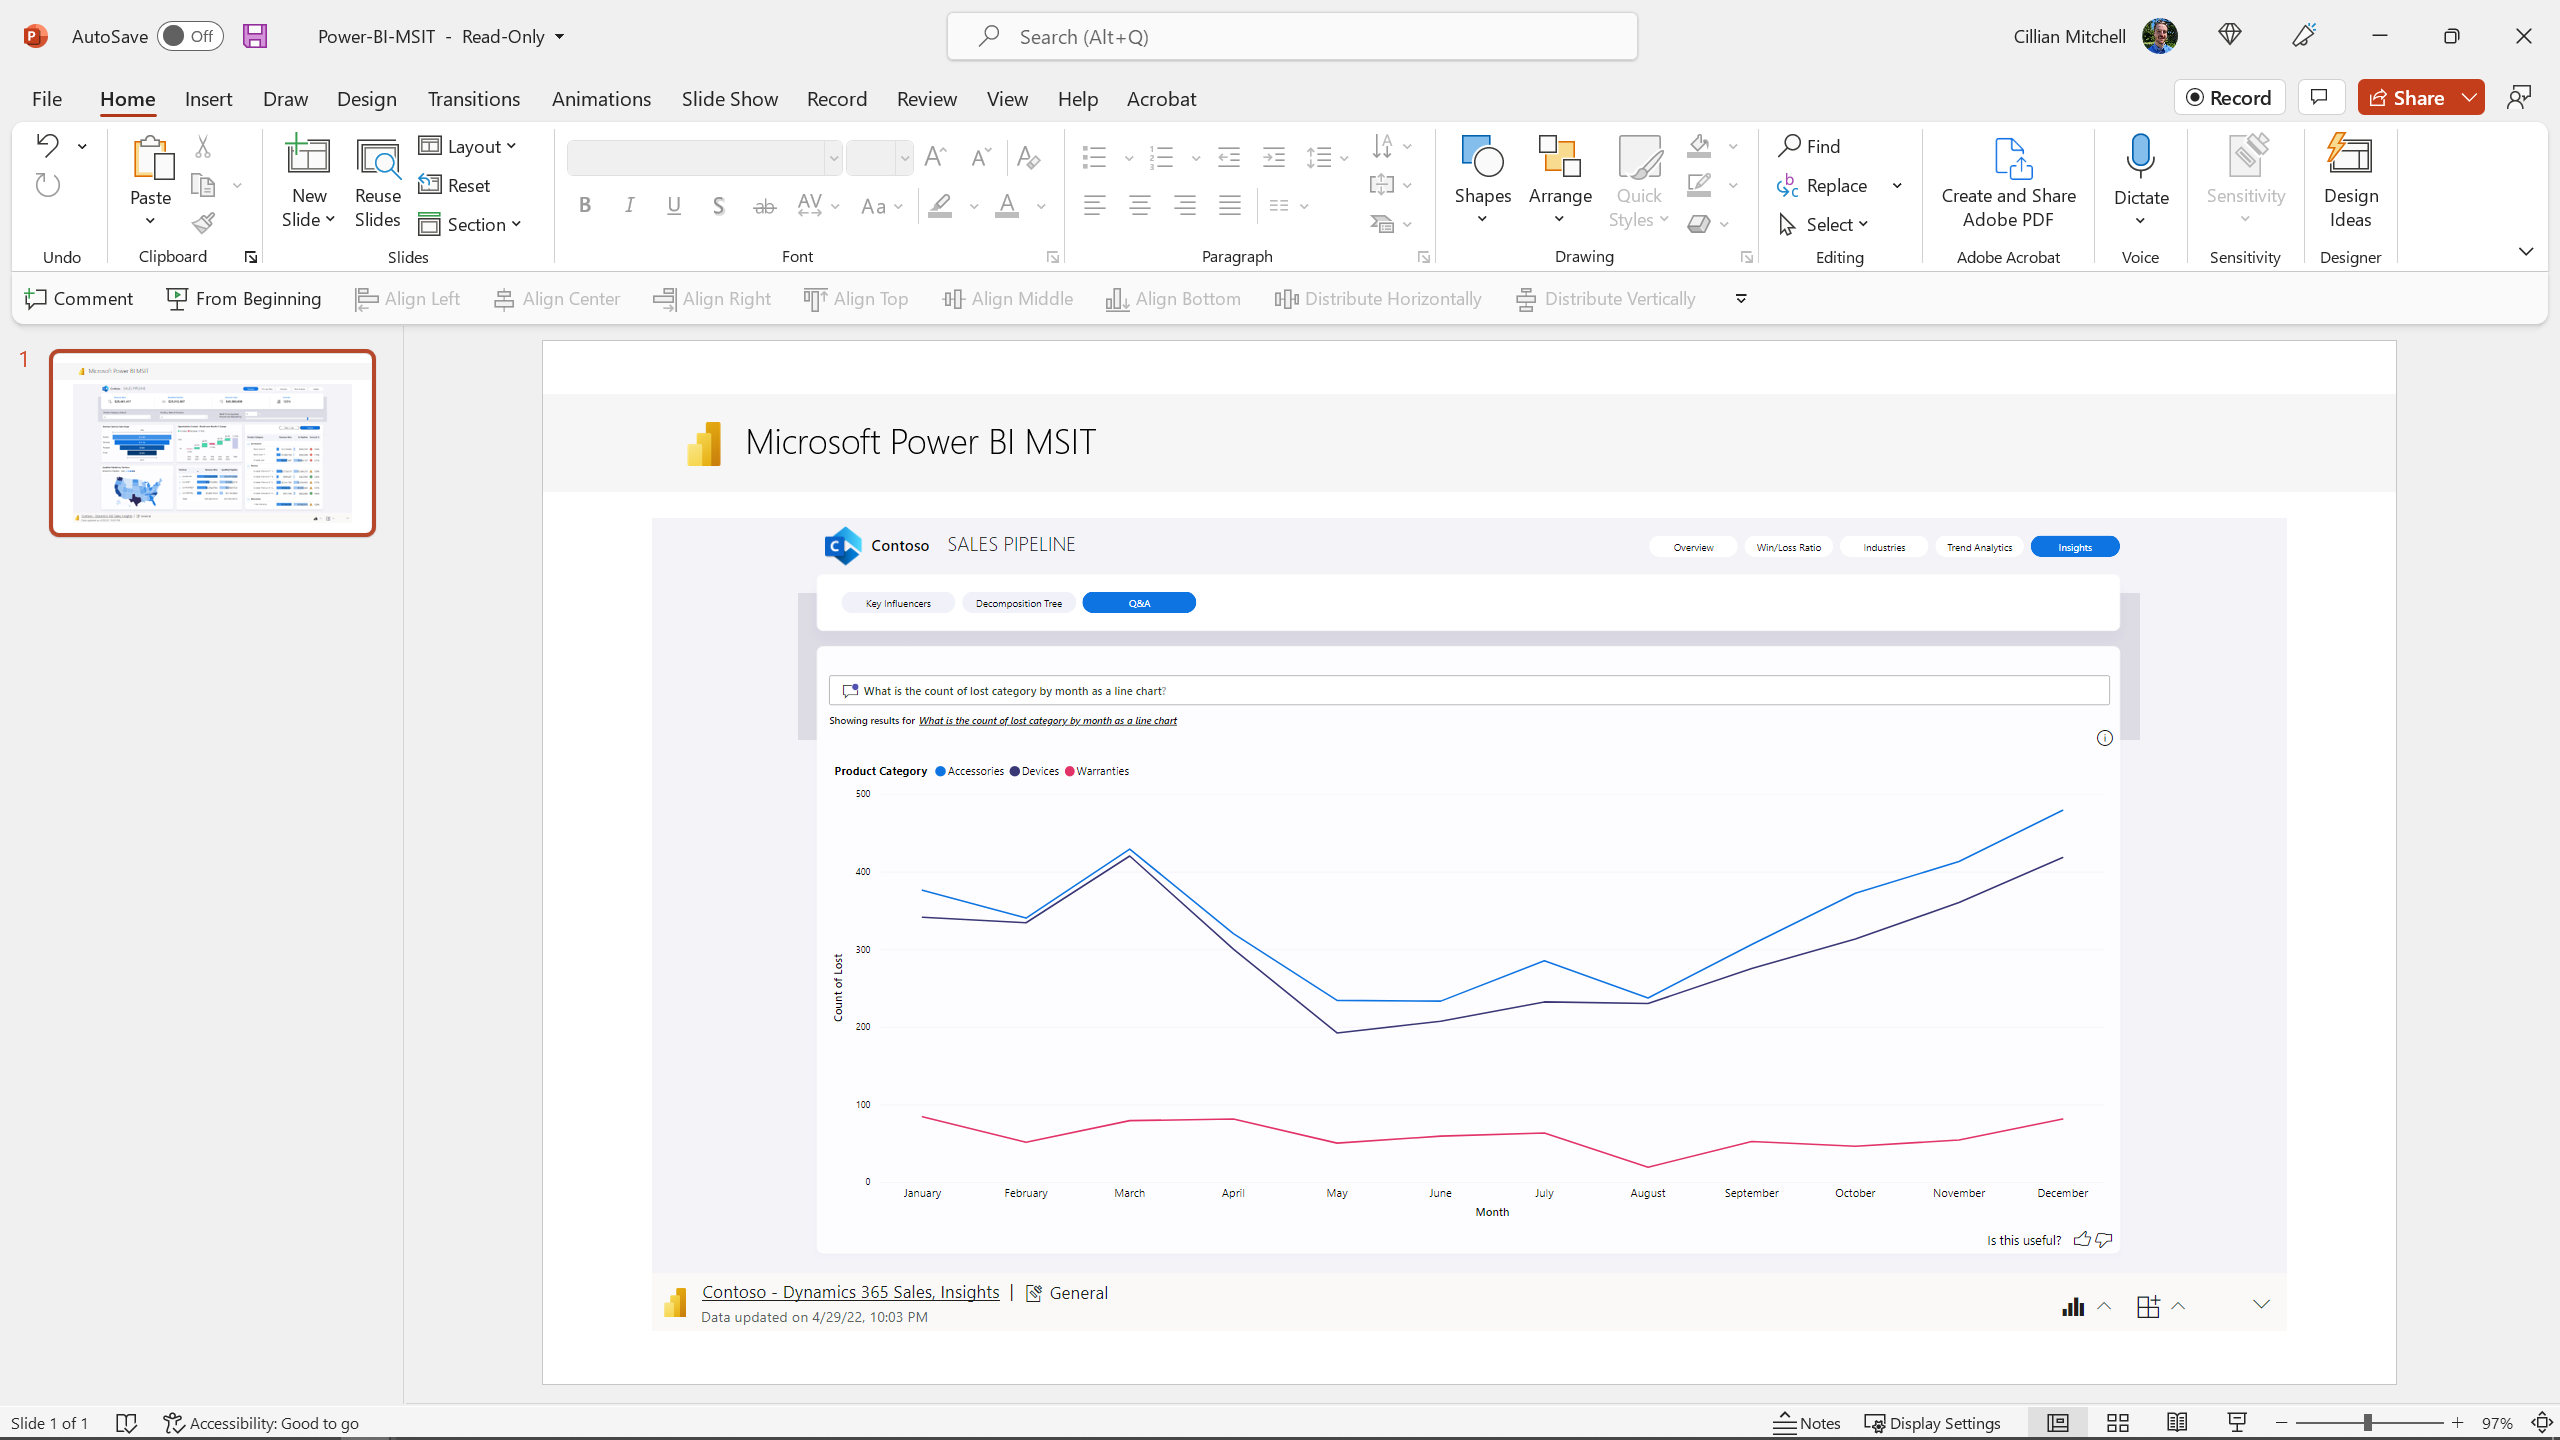Expand the font size dropdown
2560x1440 pixels.
click(903, 157)
